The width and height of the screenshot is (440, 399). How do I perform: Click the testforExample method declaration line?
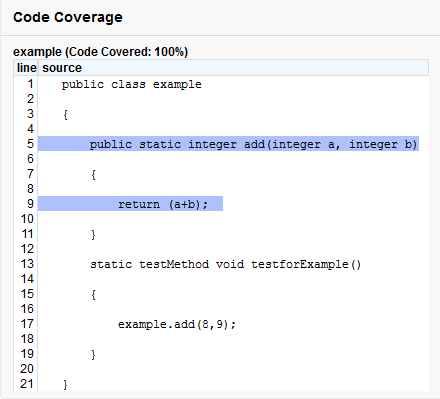click(x=225, y=264)
